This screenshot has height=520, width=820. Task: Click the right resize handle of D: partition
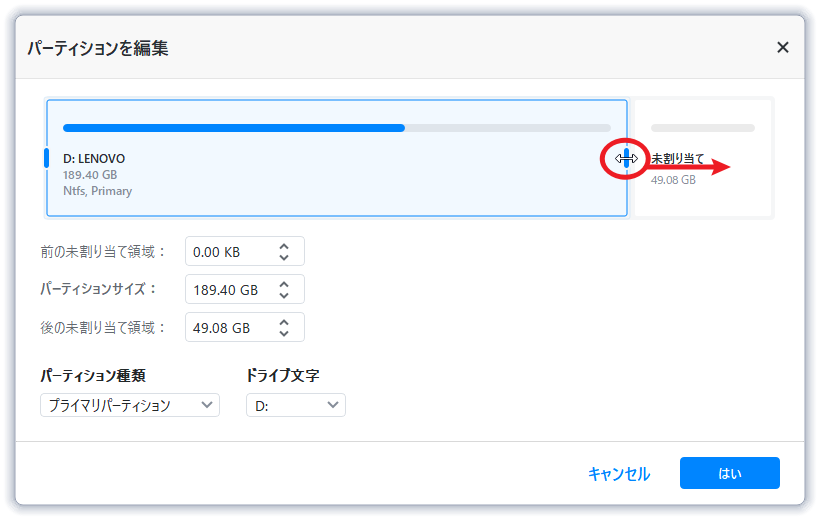click(627, 158)
